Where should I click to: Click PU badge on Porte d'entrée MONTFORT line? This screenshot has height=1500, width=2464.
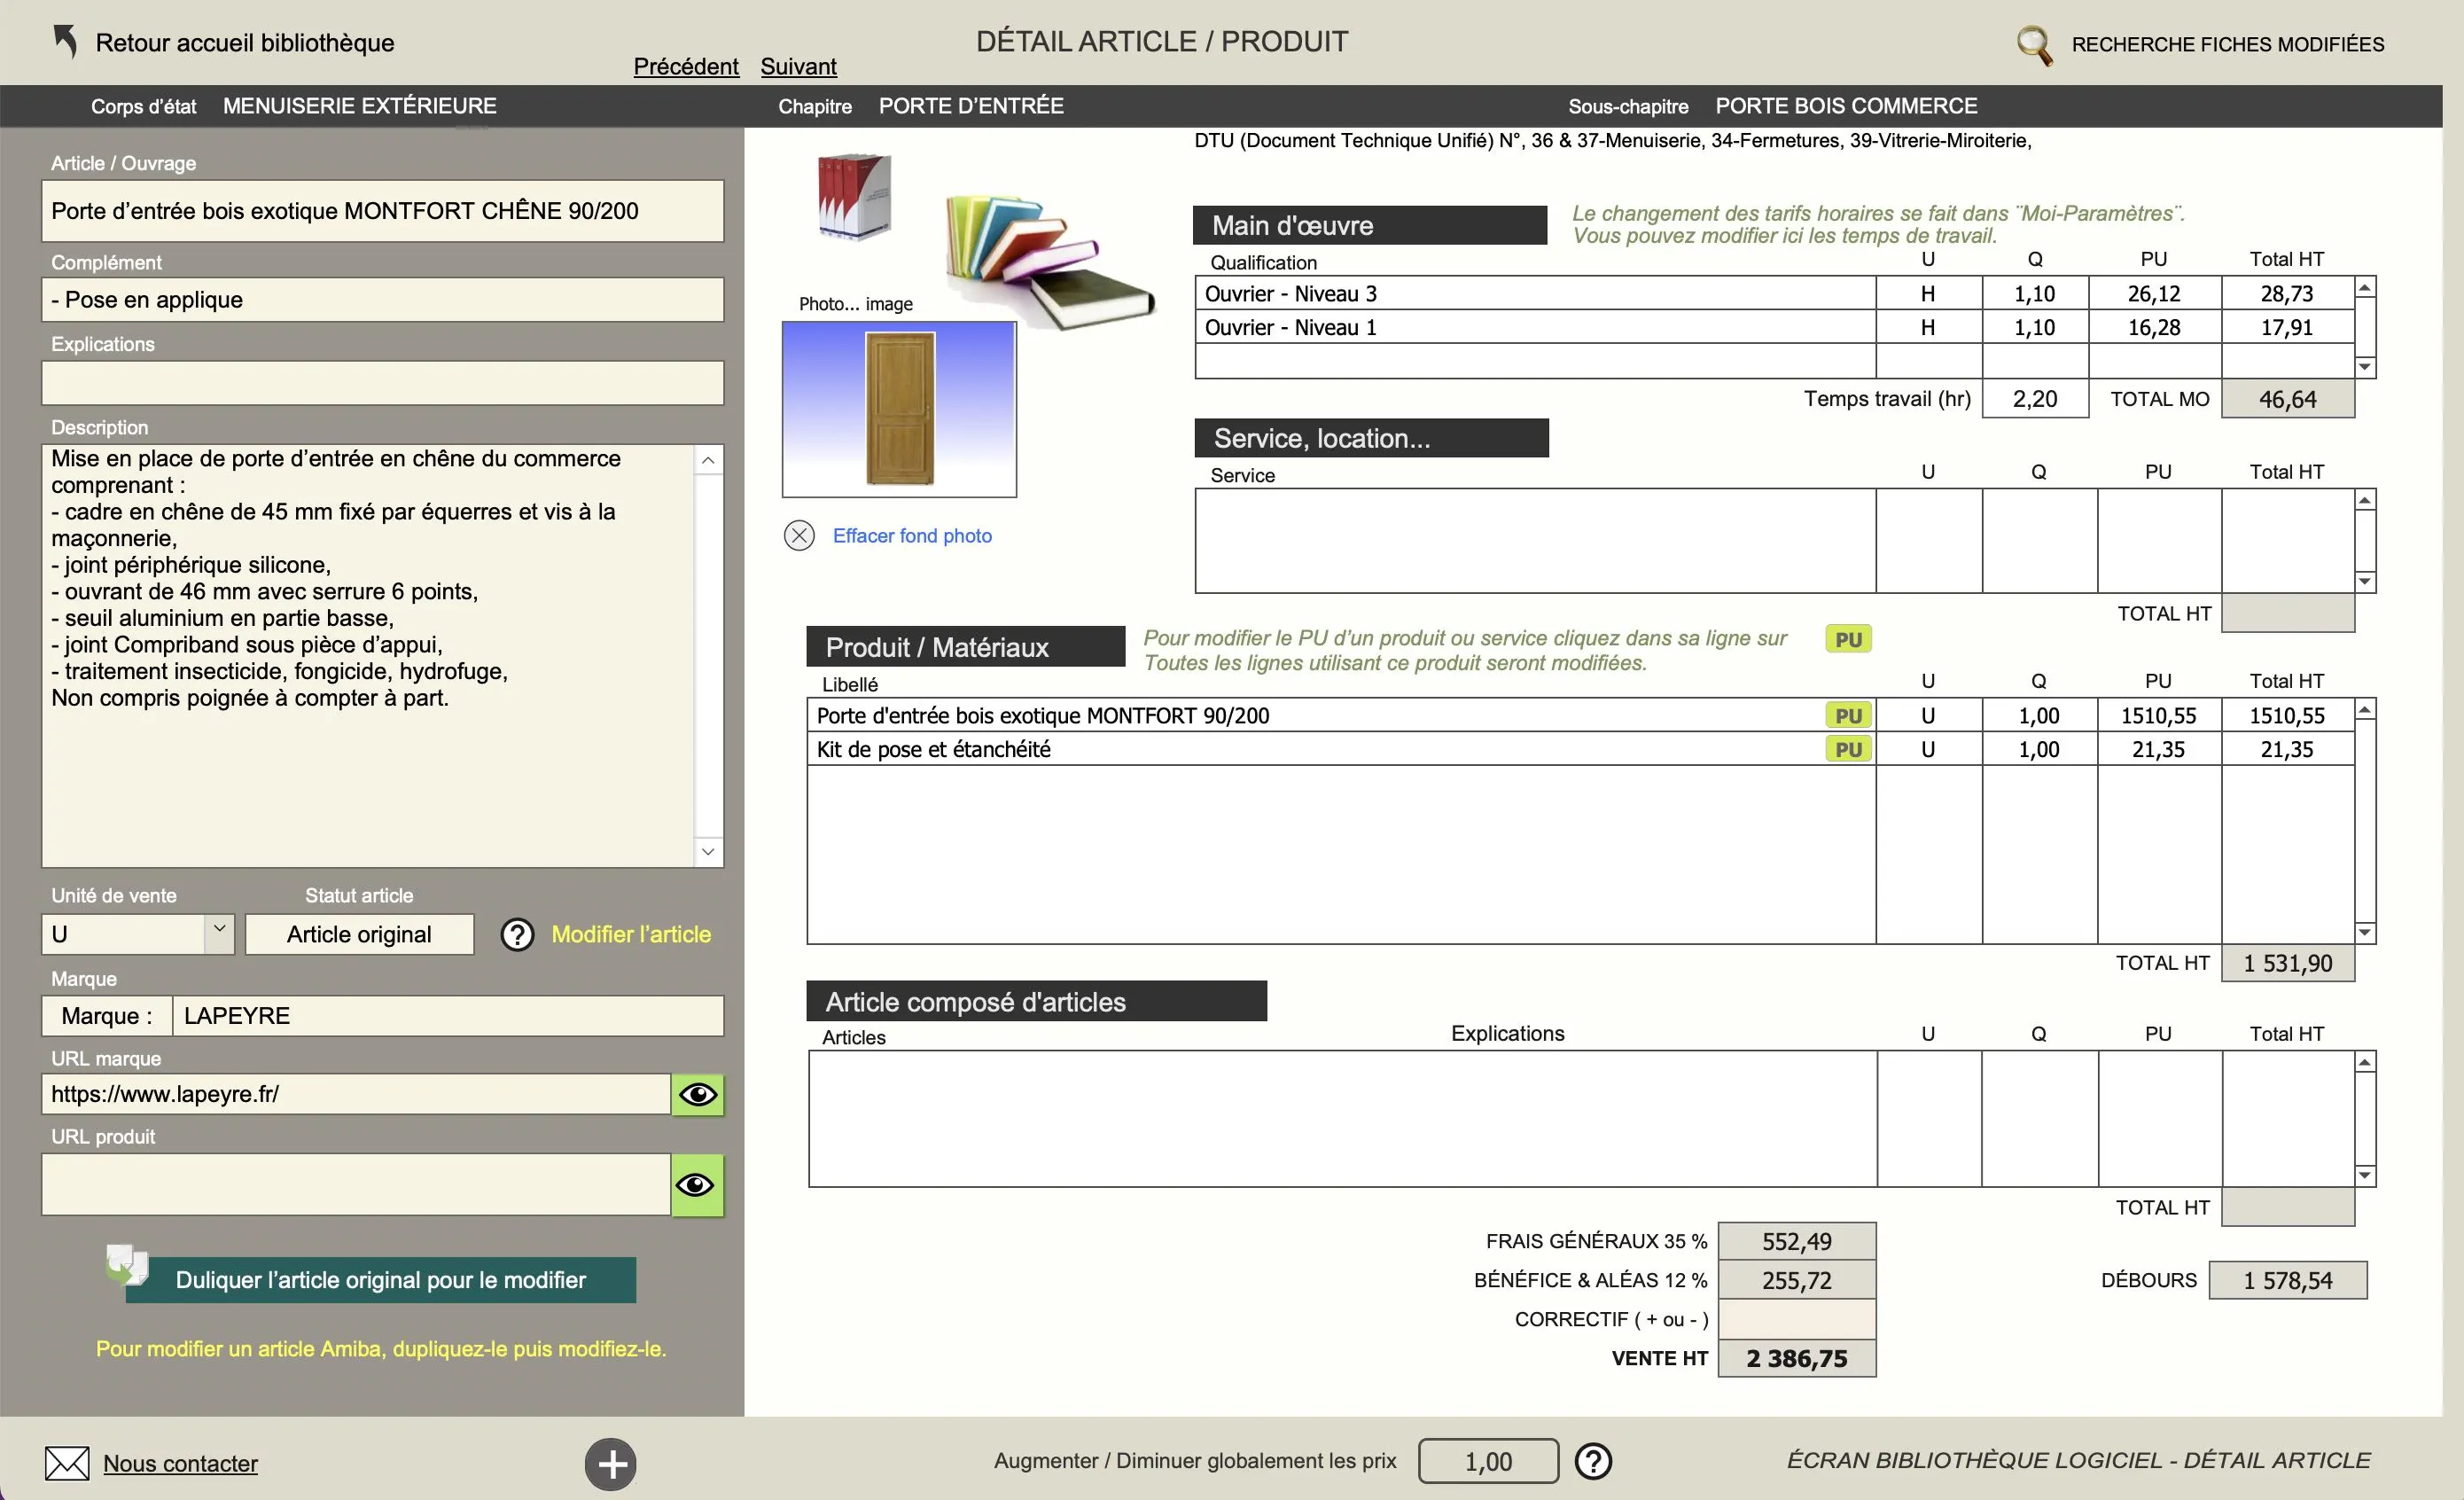pos(1847,715)
